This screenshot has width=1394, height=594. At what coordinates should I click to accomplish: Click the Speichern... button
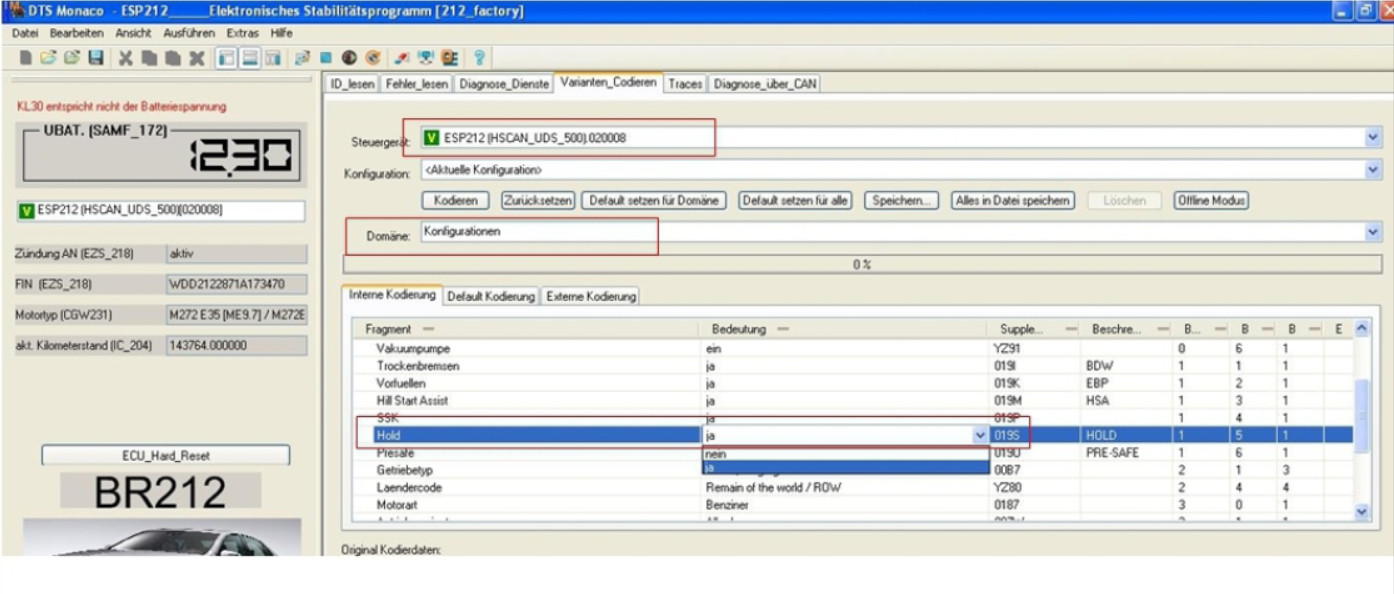(x=902, y=201)
